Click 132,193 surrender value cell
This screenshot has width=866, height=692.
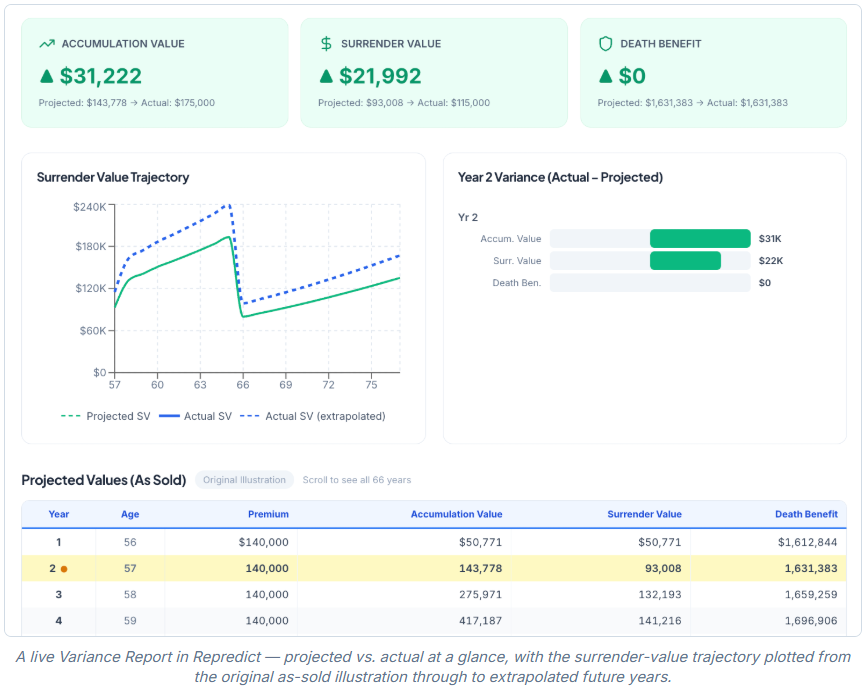[659, 595]
